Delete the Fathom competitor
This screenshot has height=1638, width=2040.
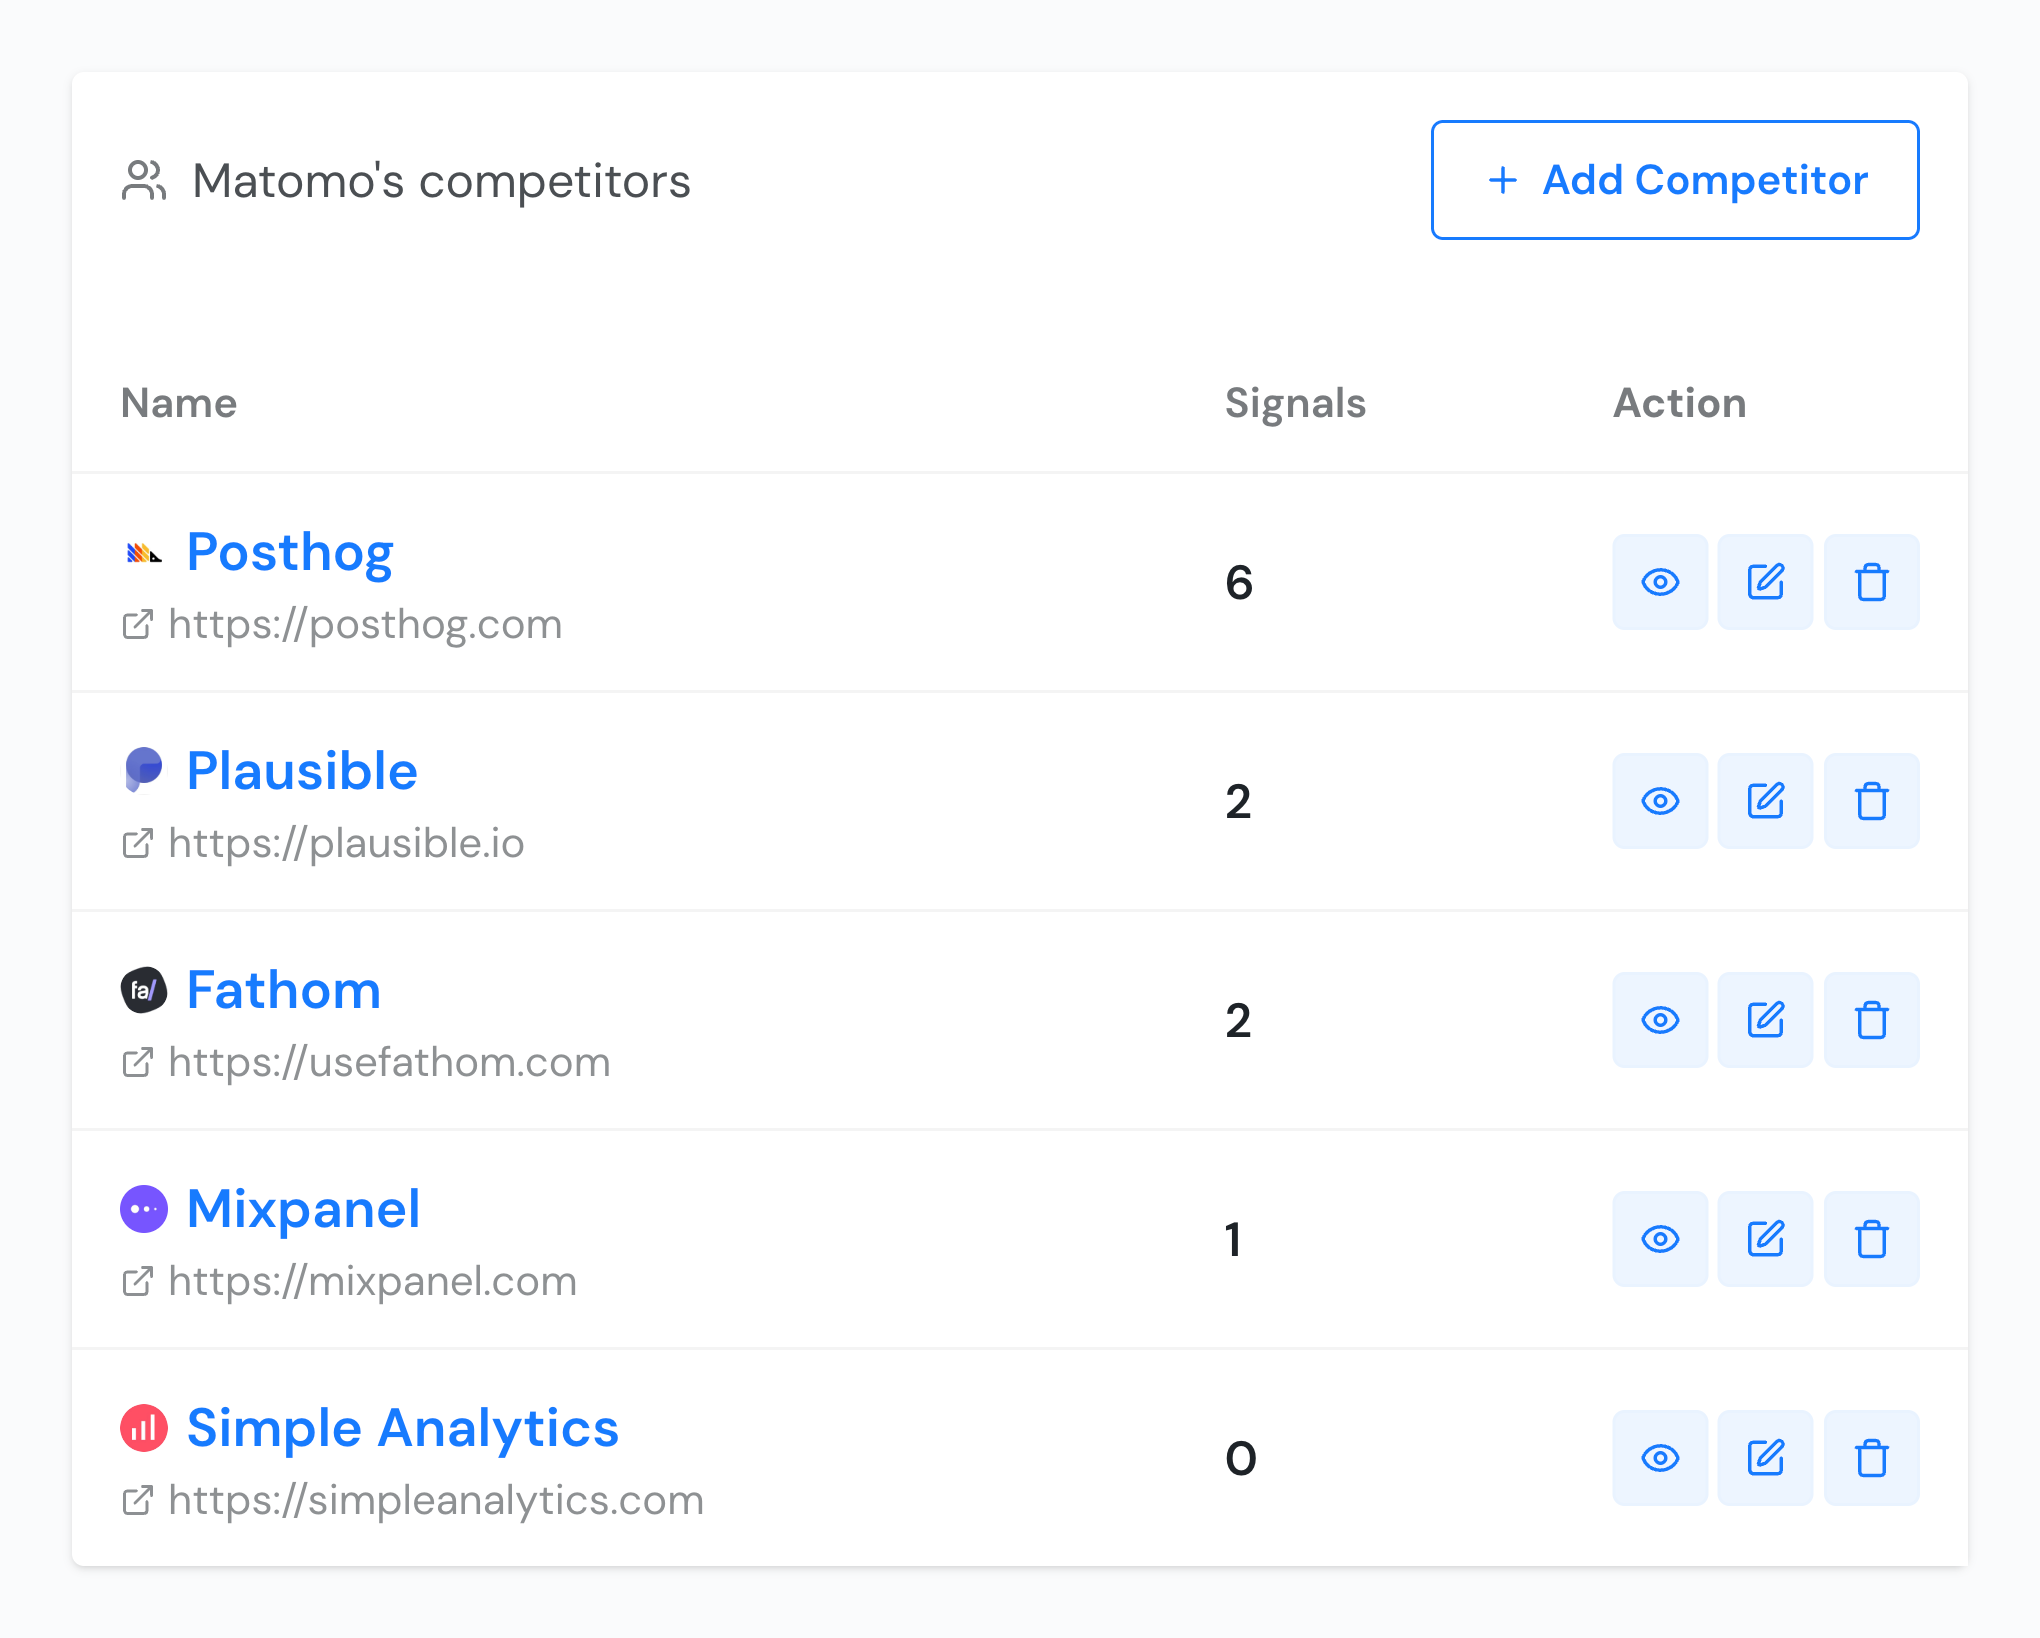[x=1871, y=1020]
